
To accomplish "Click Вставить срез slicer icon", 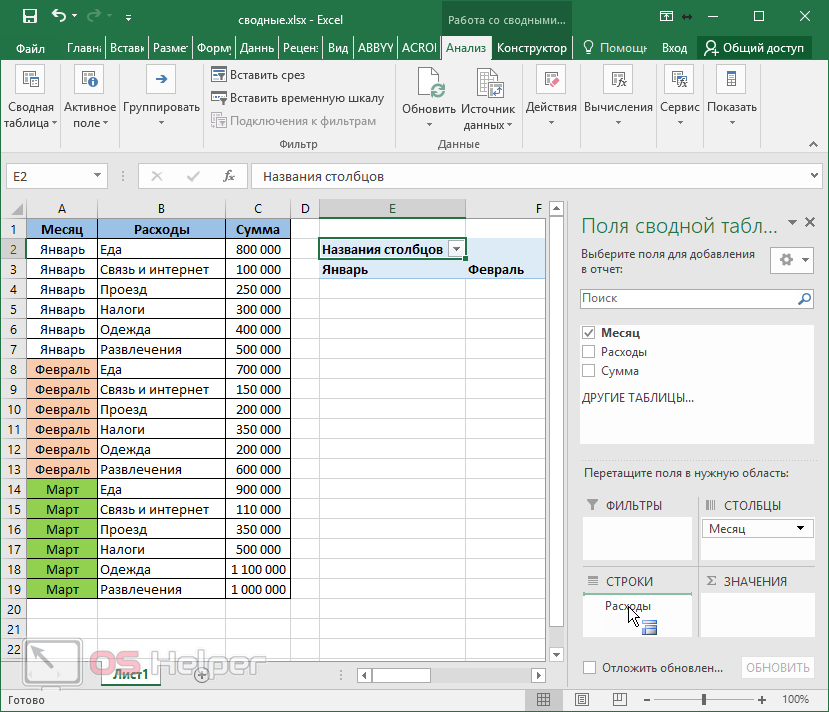I will click(219, 75).
